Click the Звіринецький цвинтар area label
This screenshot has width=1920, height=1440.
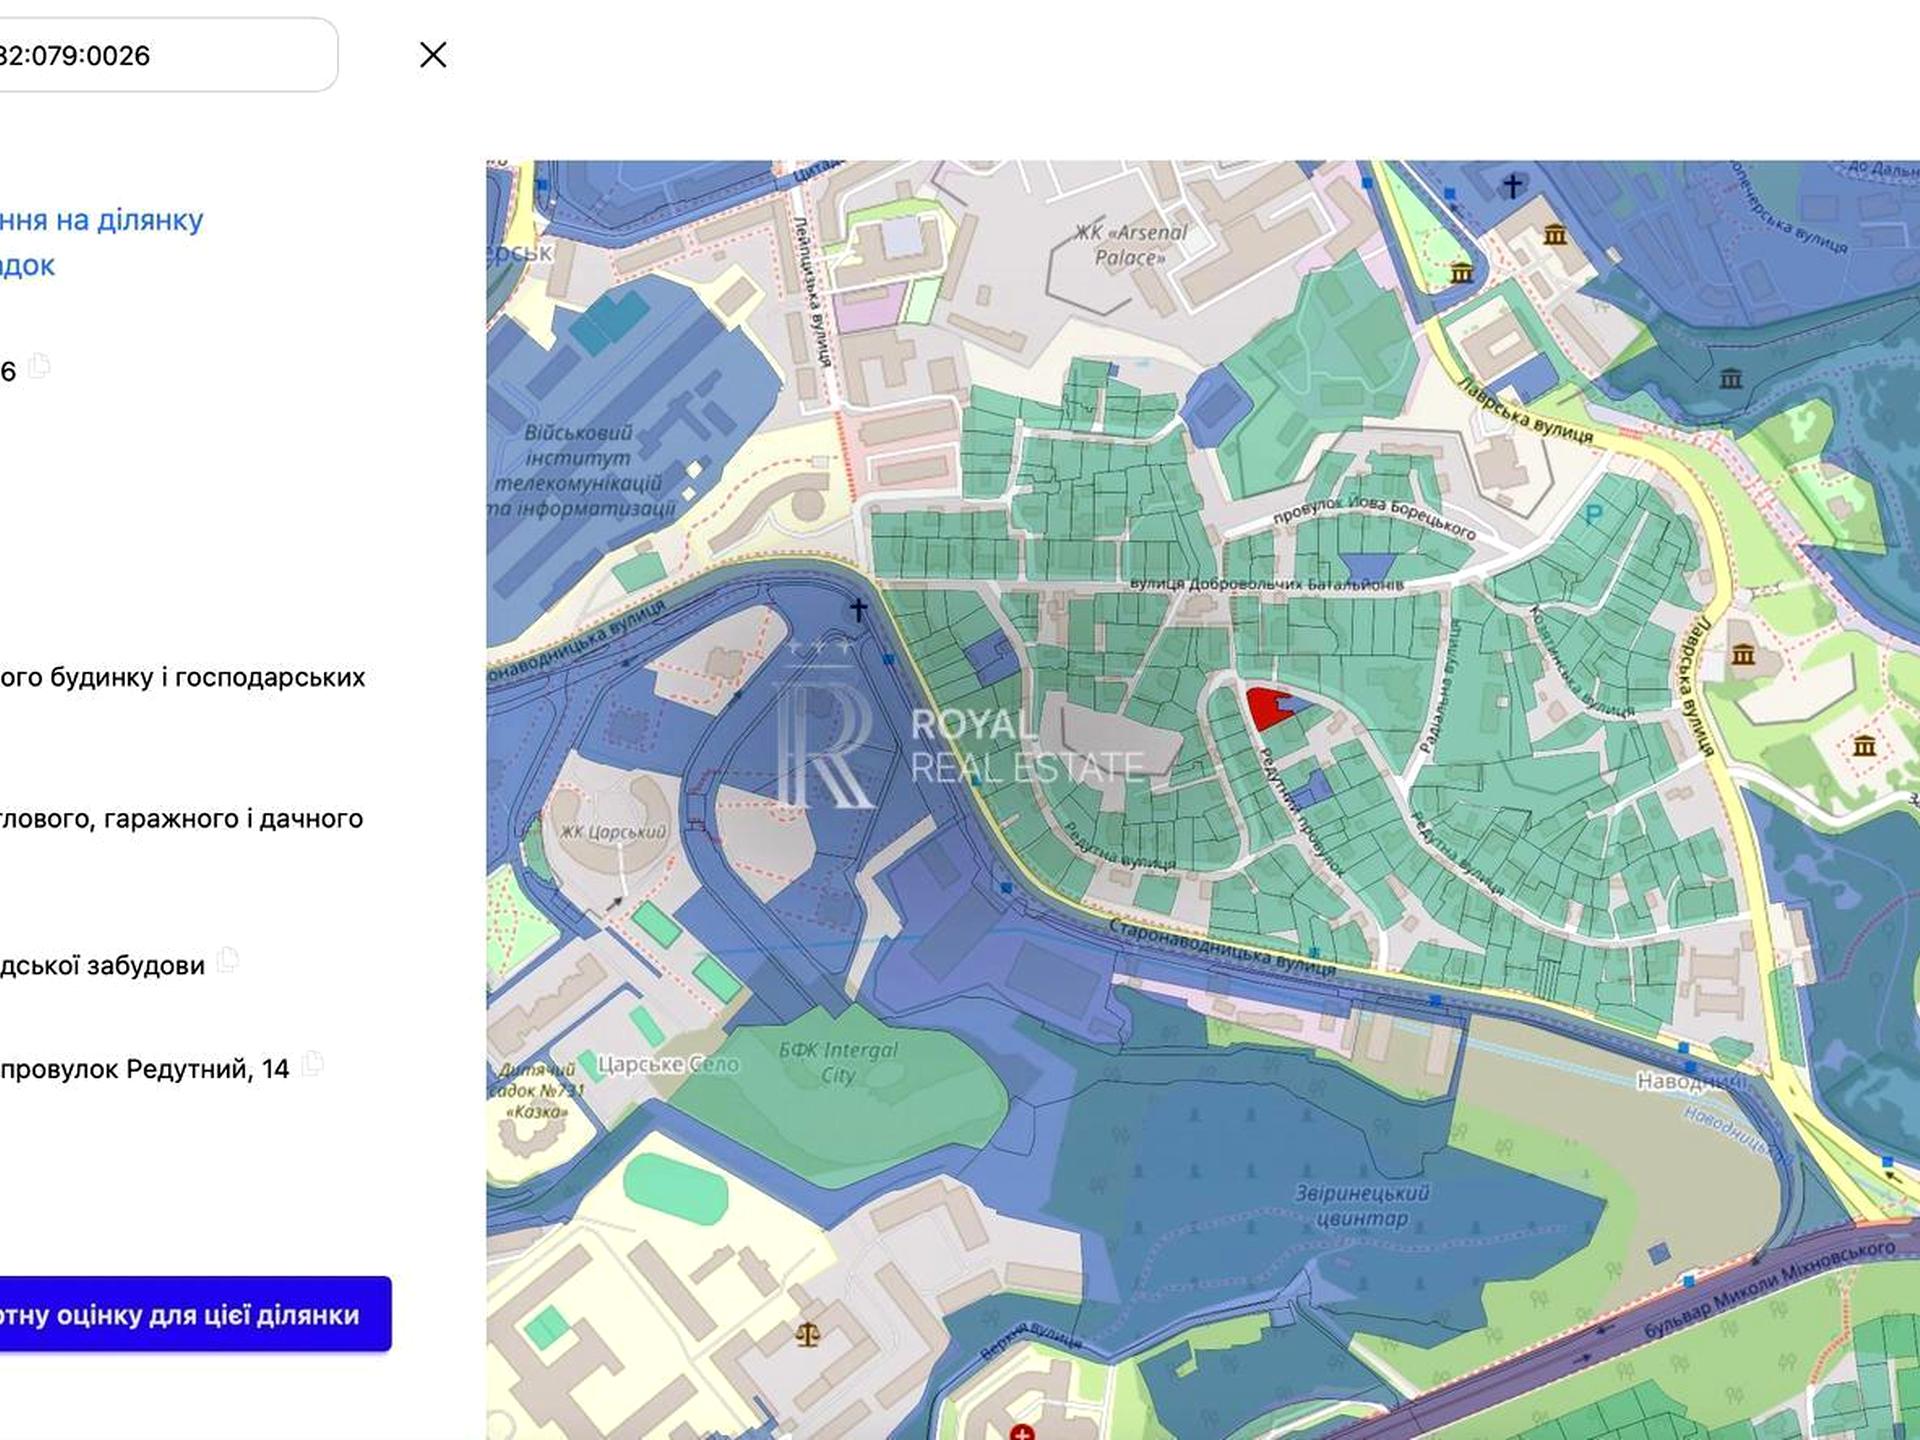pyautogui.click(x=1362, y=1206)
